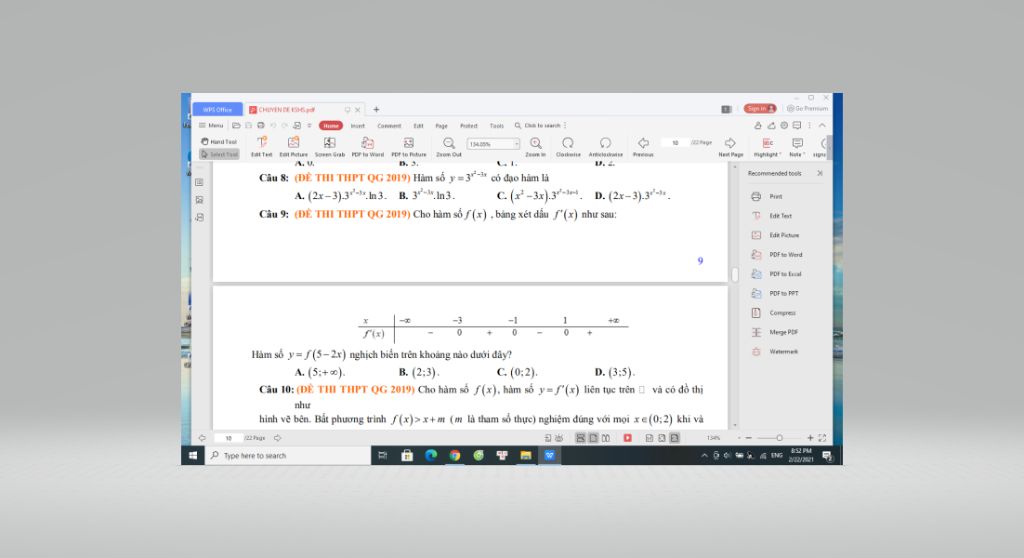Click the Windows taskbar search box
1024x558 pixels.
point(287,455)
